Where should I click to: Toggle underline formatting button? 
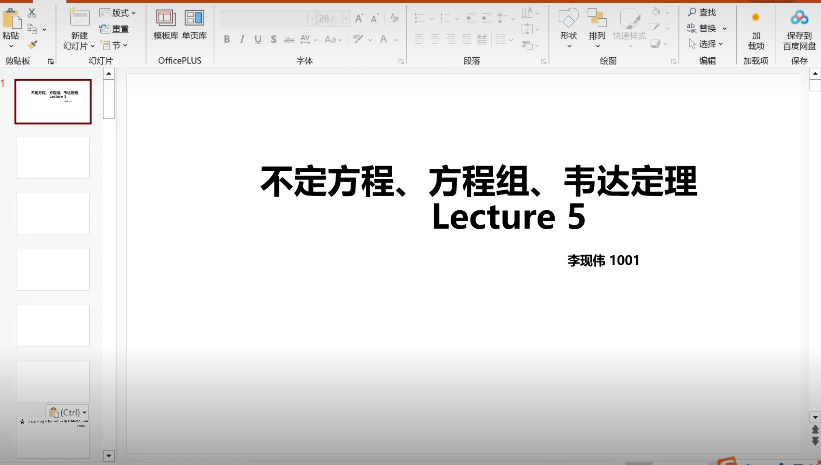pos(258,39)
